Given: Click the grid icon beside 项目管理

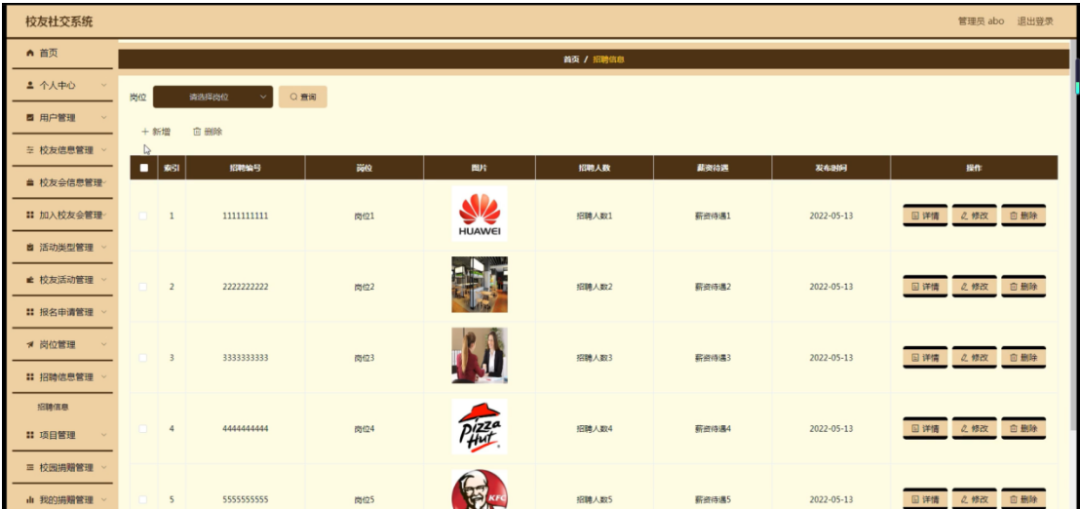Looking at the screenshot, I should click(x=30, y=435).
